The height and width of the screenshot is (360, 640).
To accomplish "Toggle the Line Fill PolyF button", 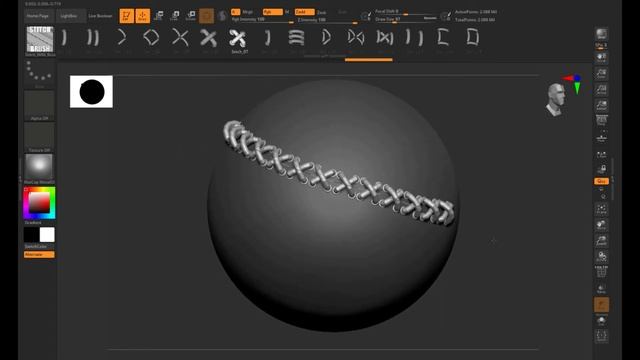I will 601,271.
